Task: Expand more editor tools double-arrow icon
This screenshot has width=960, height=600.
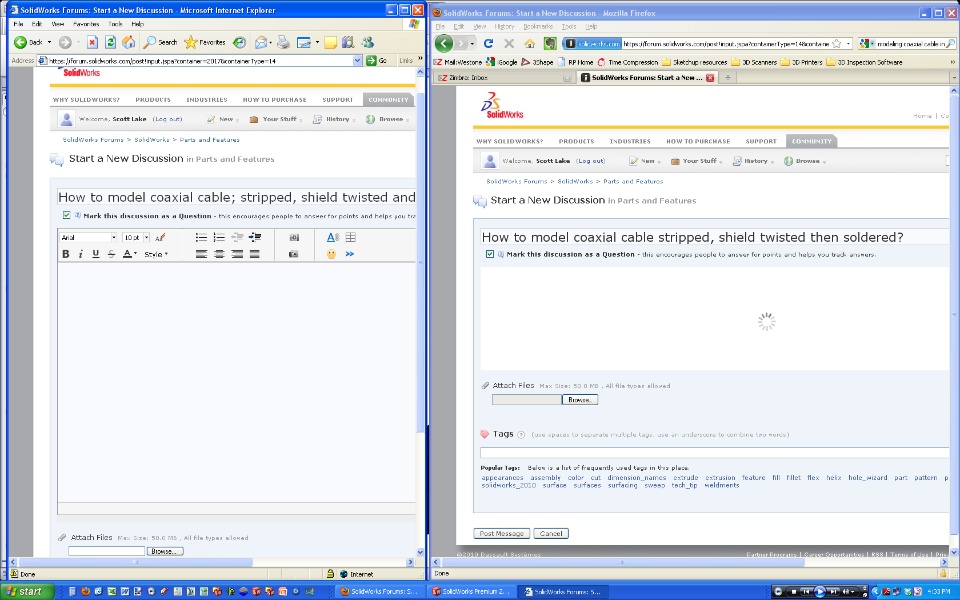Action: 350,254
